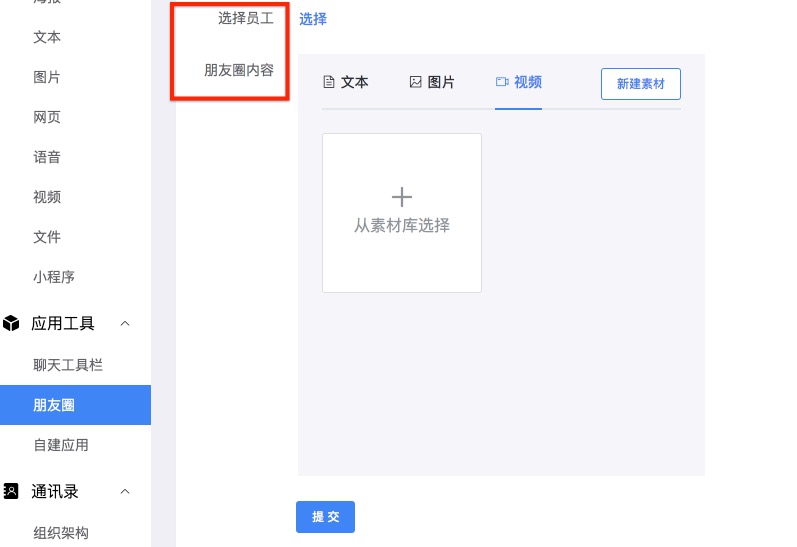
Task: Open 视频 in the sidebar
Action: (x=47, y=197)
